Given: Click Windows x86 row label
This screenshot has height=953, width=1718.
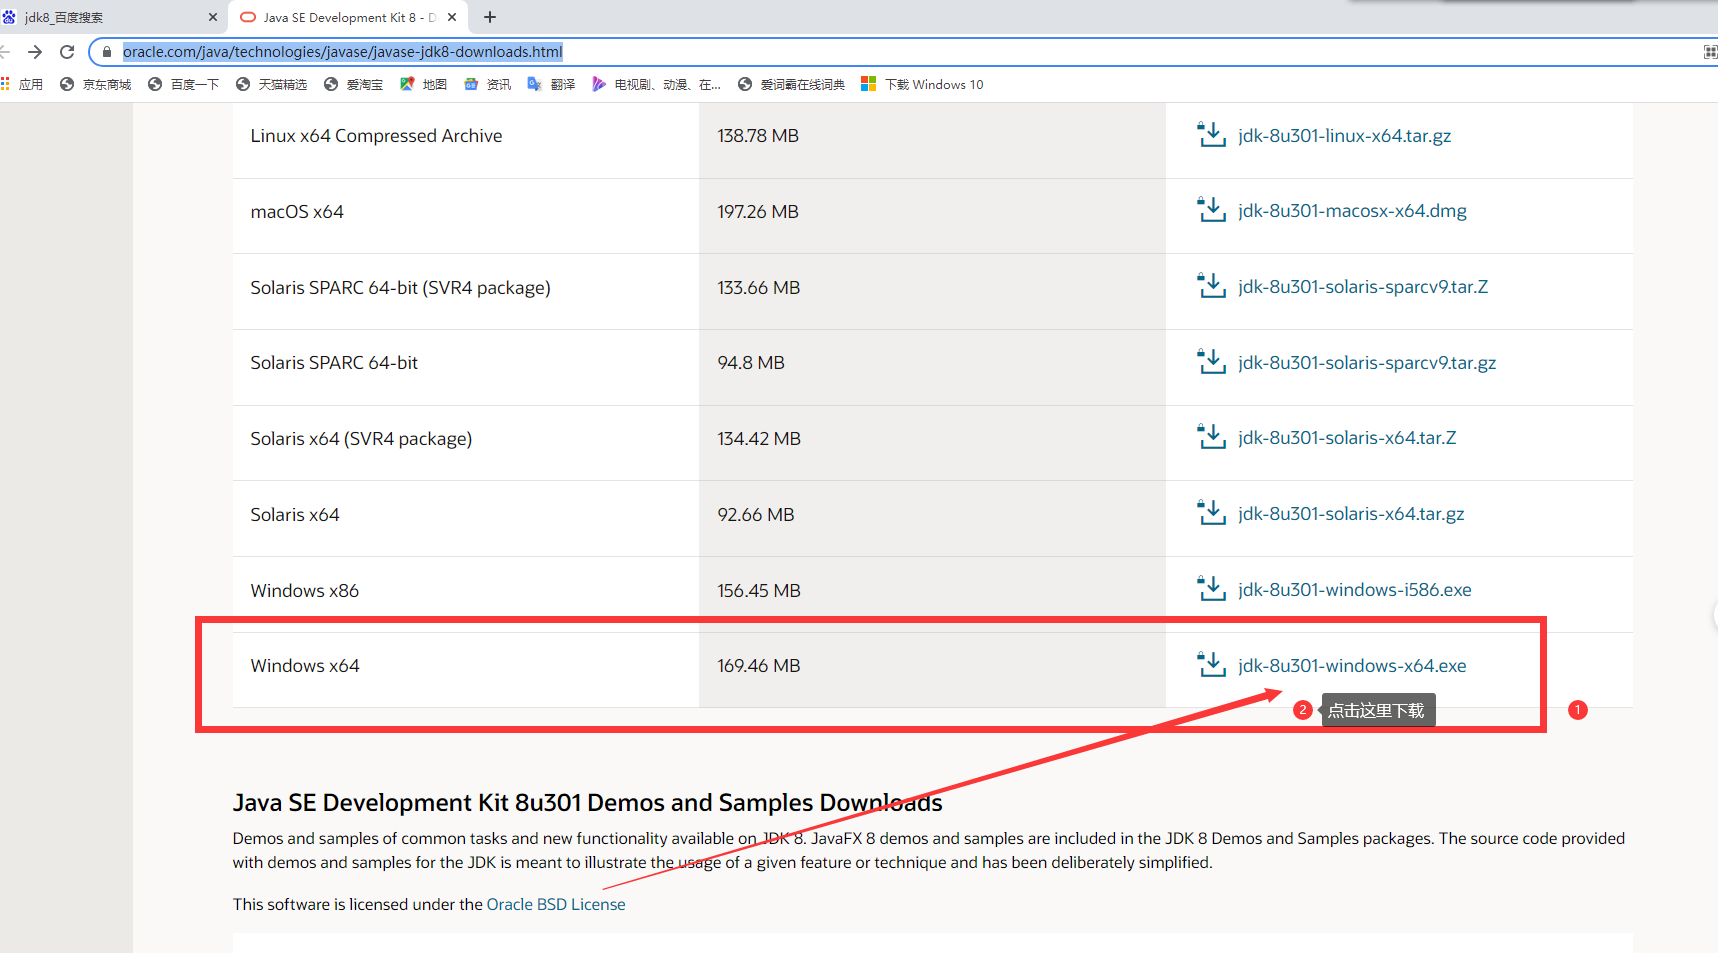Looking at the screenshot, I should point(304,591).
